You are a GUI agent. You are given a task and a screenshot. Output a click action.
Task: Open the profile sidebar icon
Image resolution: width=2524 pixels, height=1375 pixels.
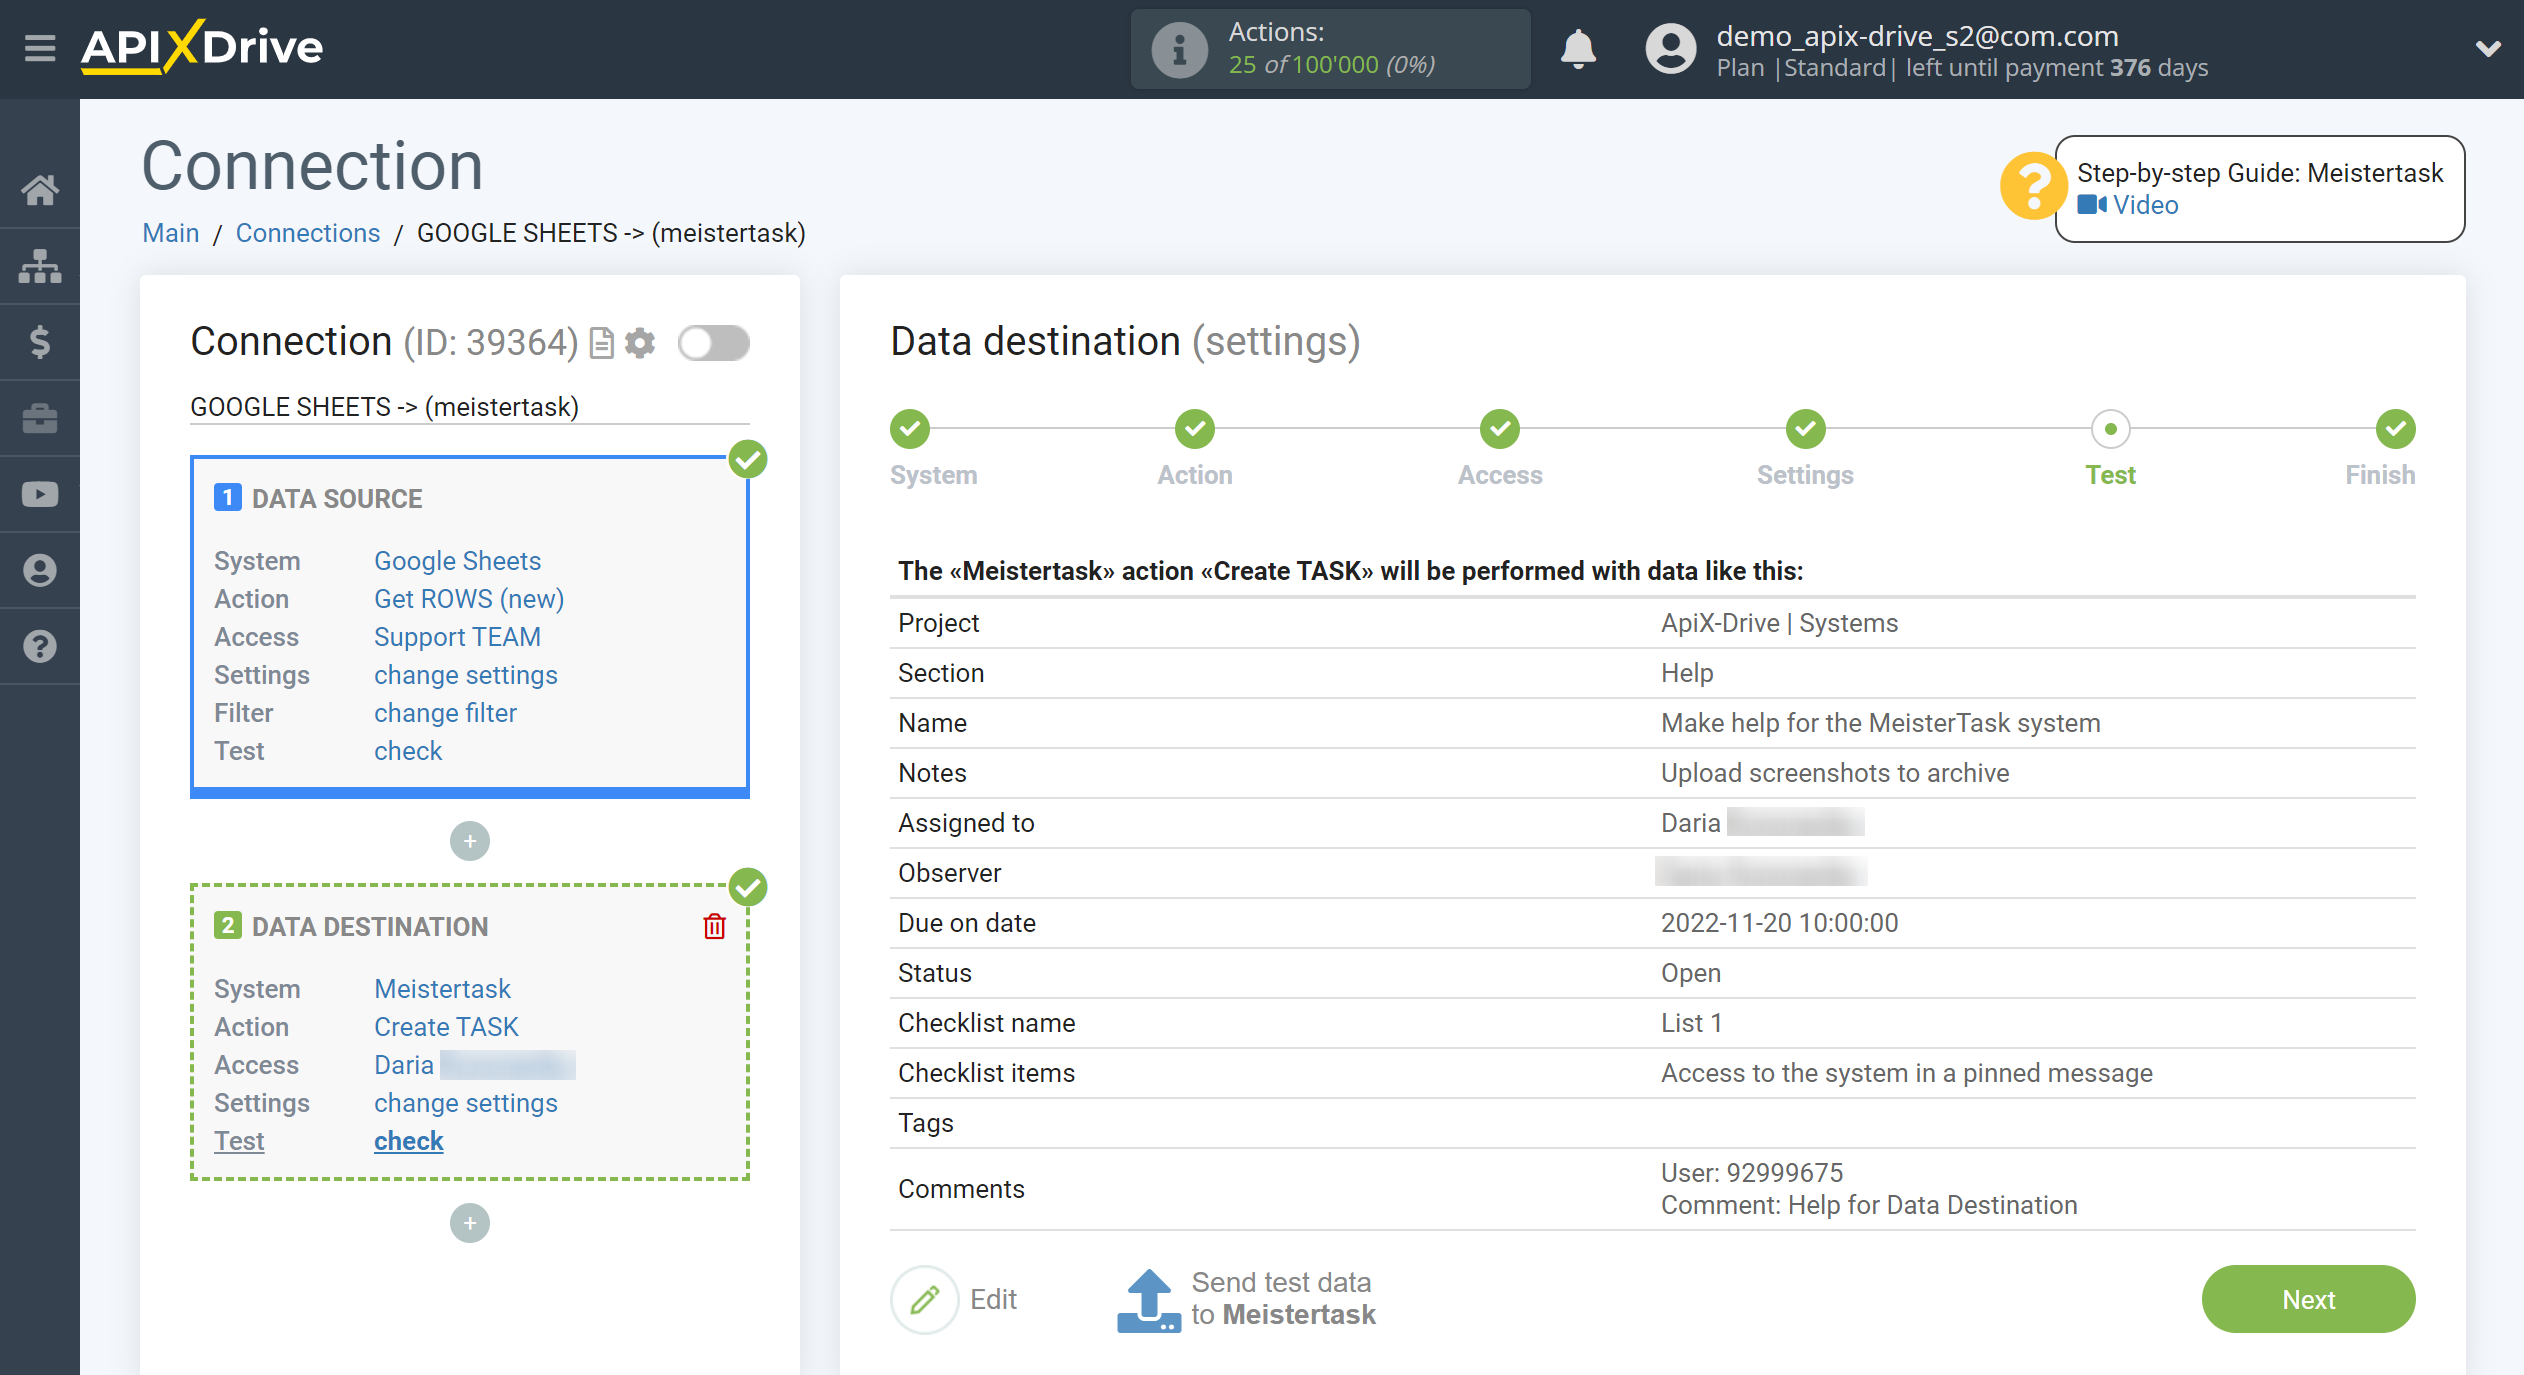coord(40,570)
